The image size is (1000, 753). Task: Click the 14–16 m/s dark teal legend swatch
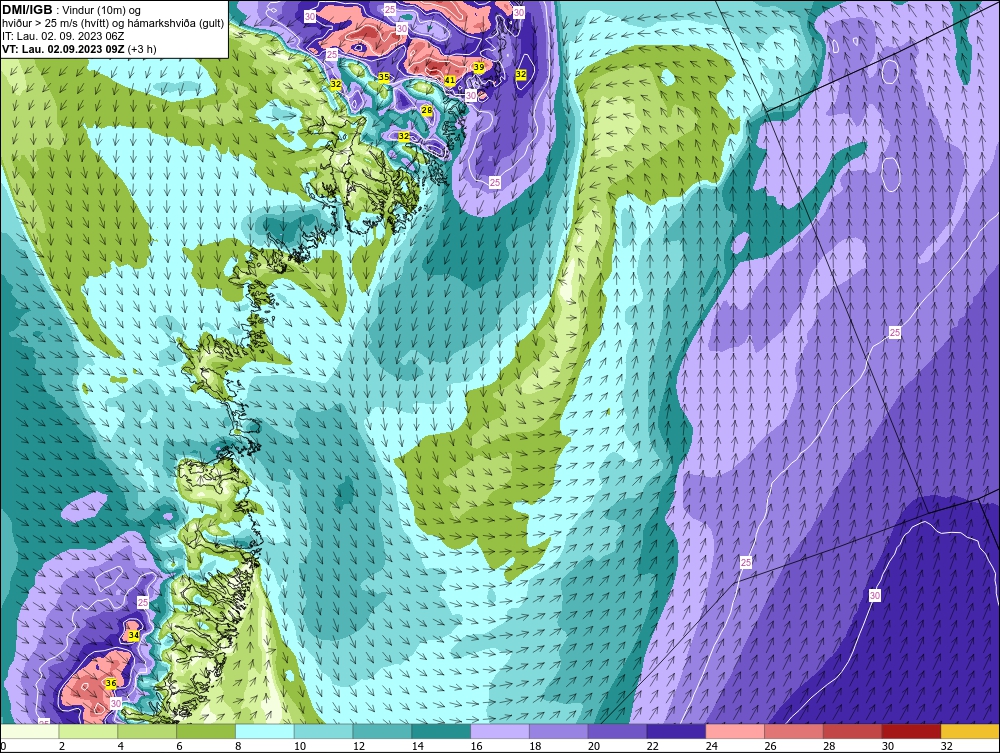tap(441, 731)
